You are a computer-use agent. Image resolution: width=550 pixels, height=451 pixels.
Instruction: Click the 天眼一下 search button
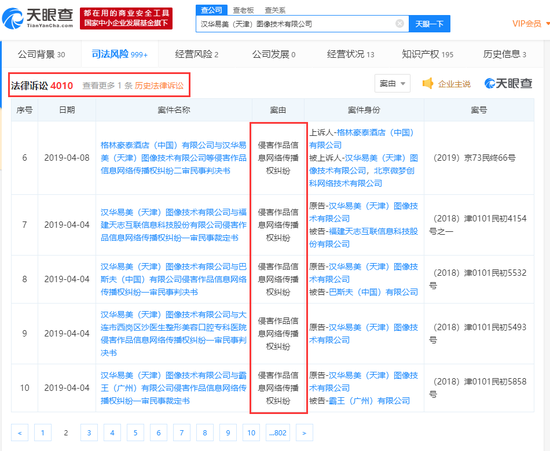click(429, 23)
